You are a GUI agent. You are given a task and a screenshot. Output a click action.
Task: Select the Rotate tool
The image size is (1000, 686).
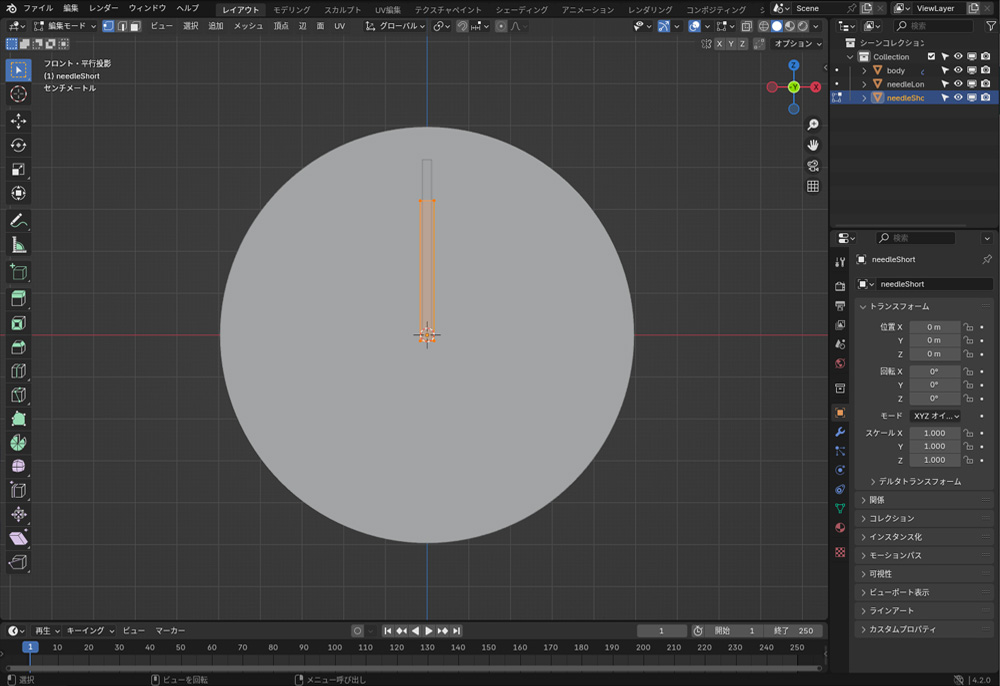click(x=18, y=145)
